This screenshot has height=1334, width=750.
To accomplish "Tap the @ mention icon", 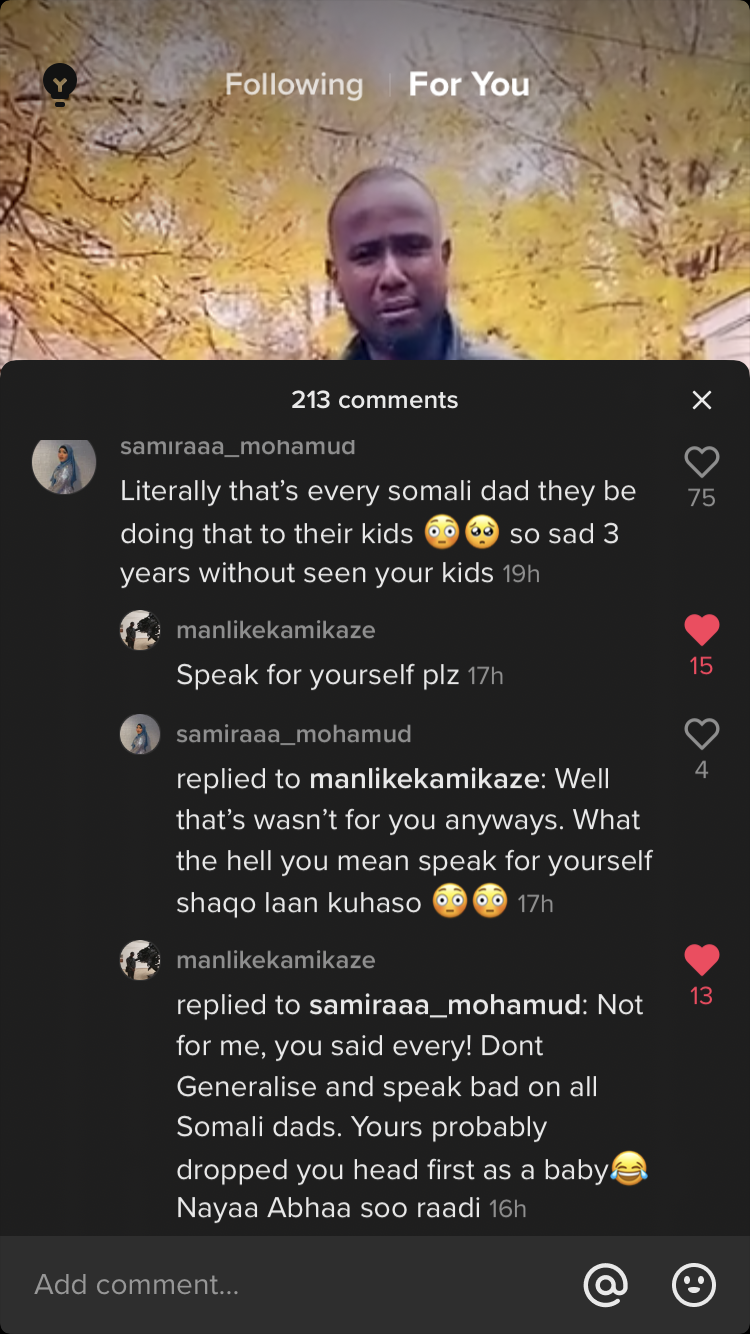I will click(x=605, y=1284).
